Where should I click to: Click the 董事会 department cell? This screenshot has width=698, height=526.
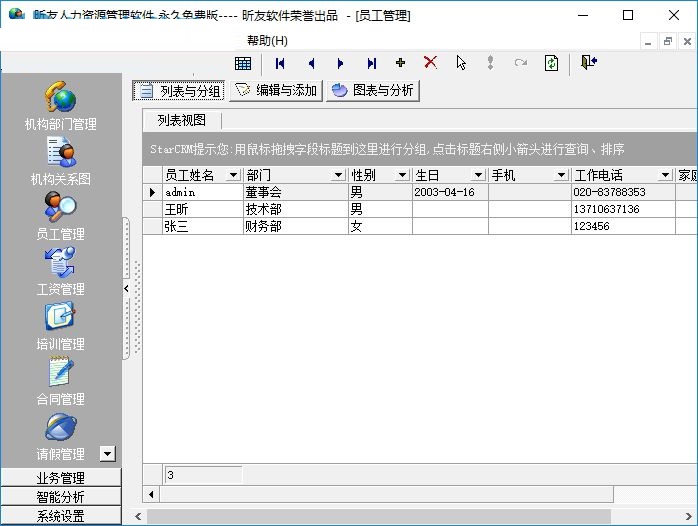tap(296, 192)
